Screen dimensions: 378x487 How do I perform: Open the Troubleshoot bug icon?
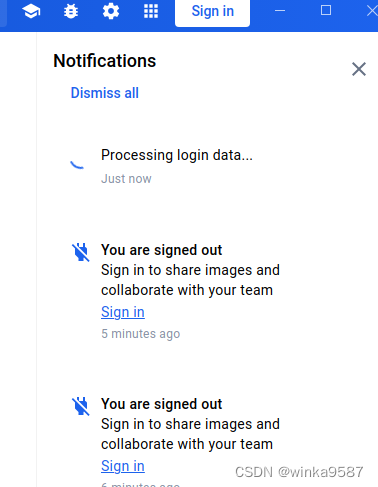point(71,11)
